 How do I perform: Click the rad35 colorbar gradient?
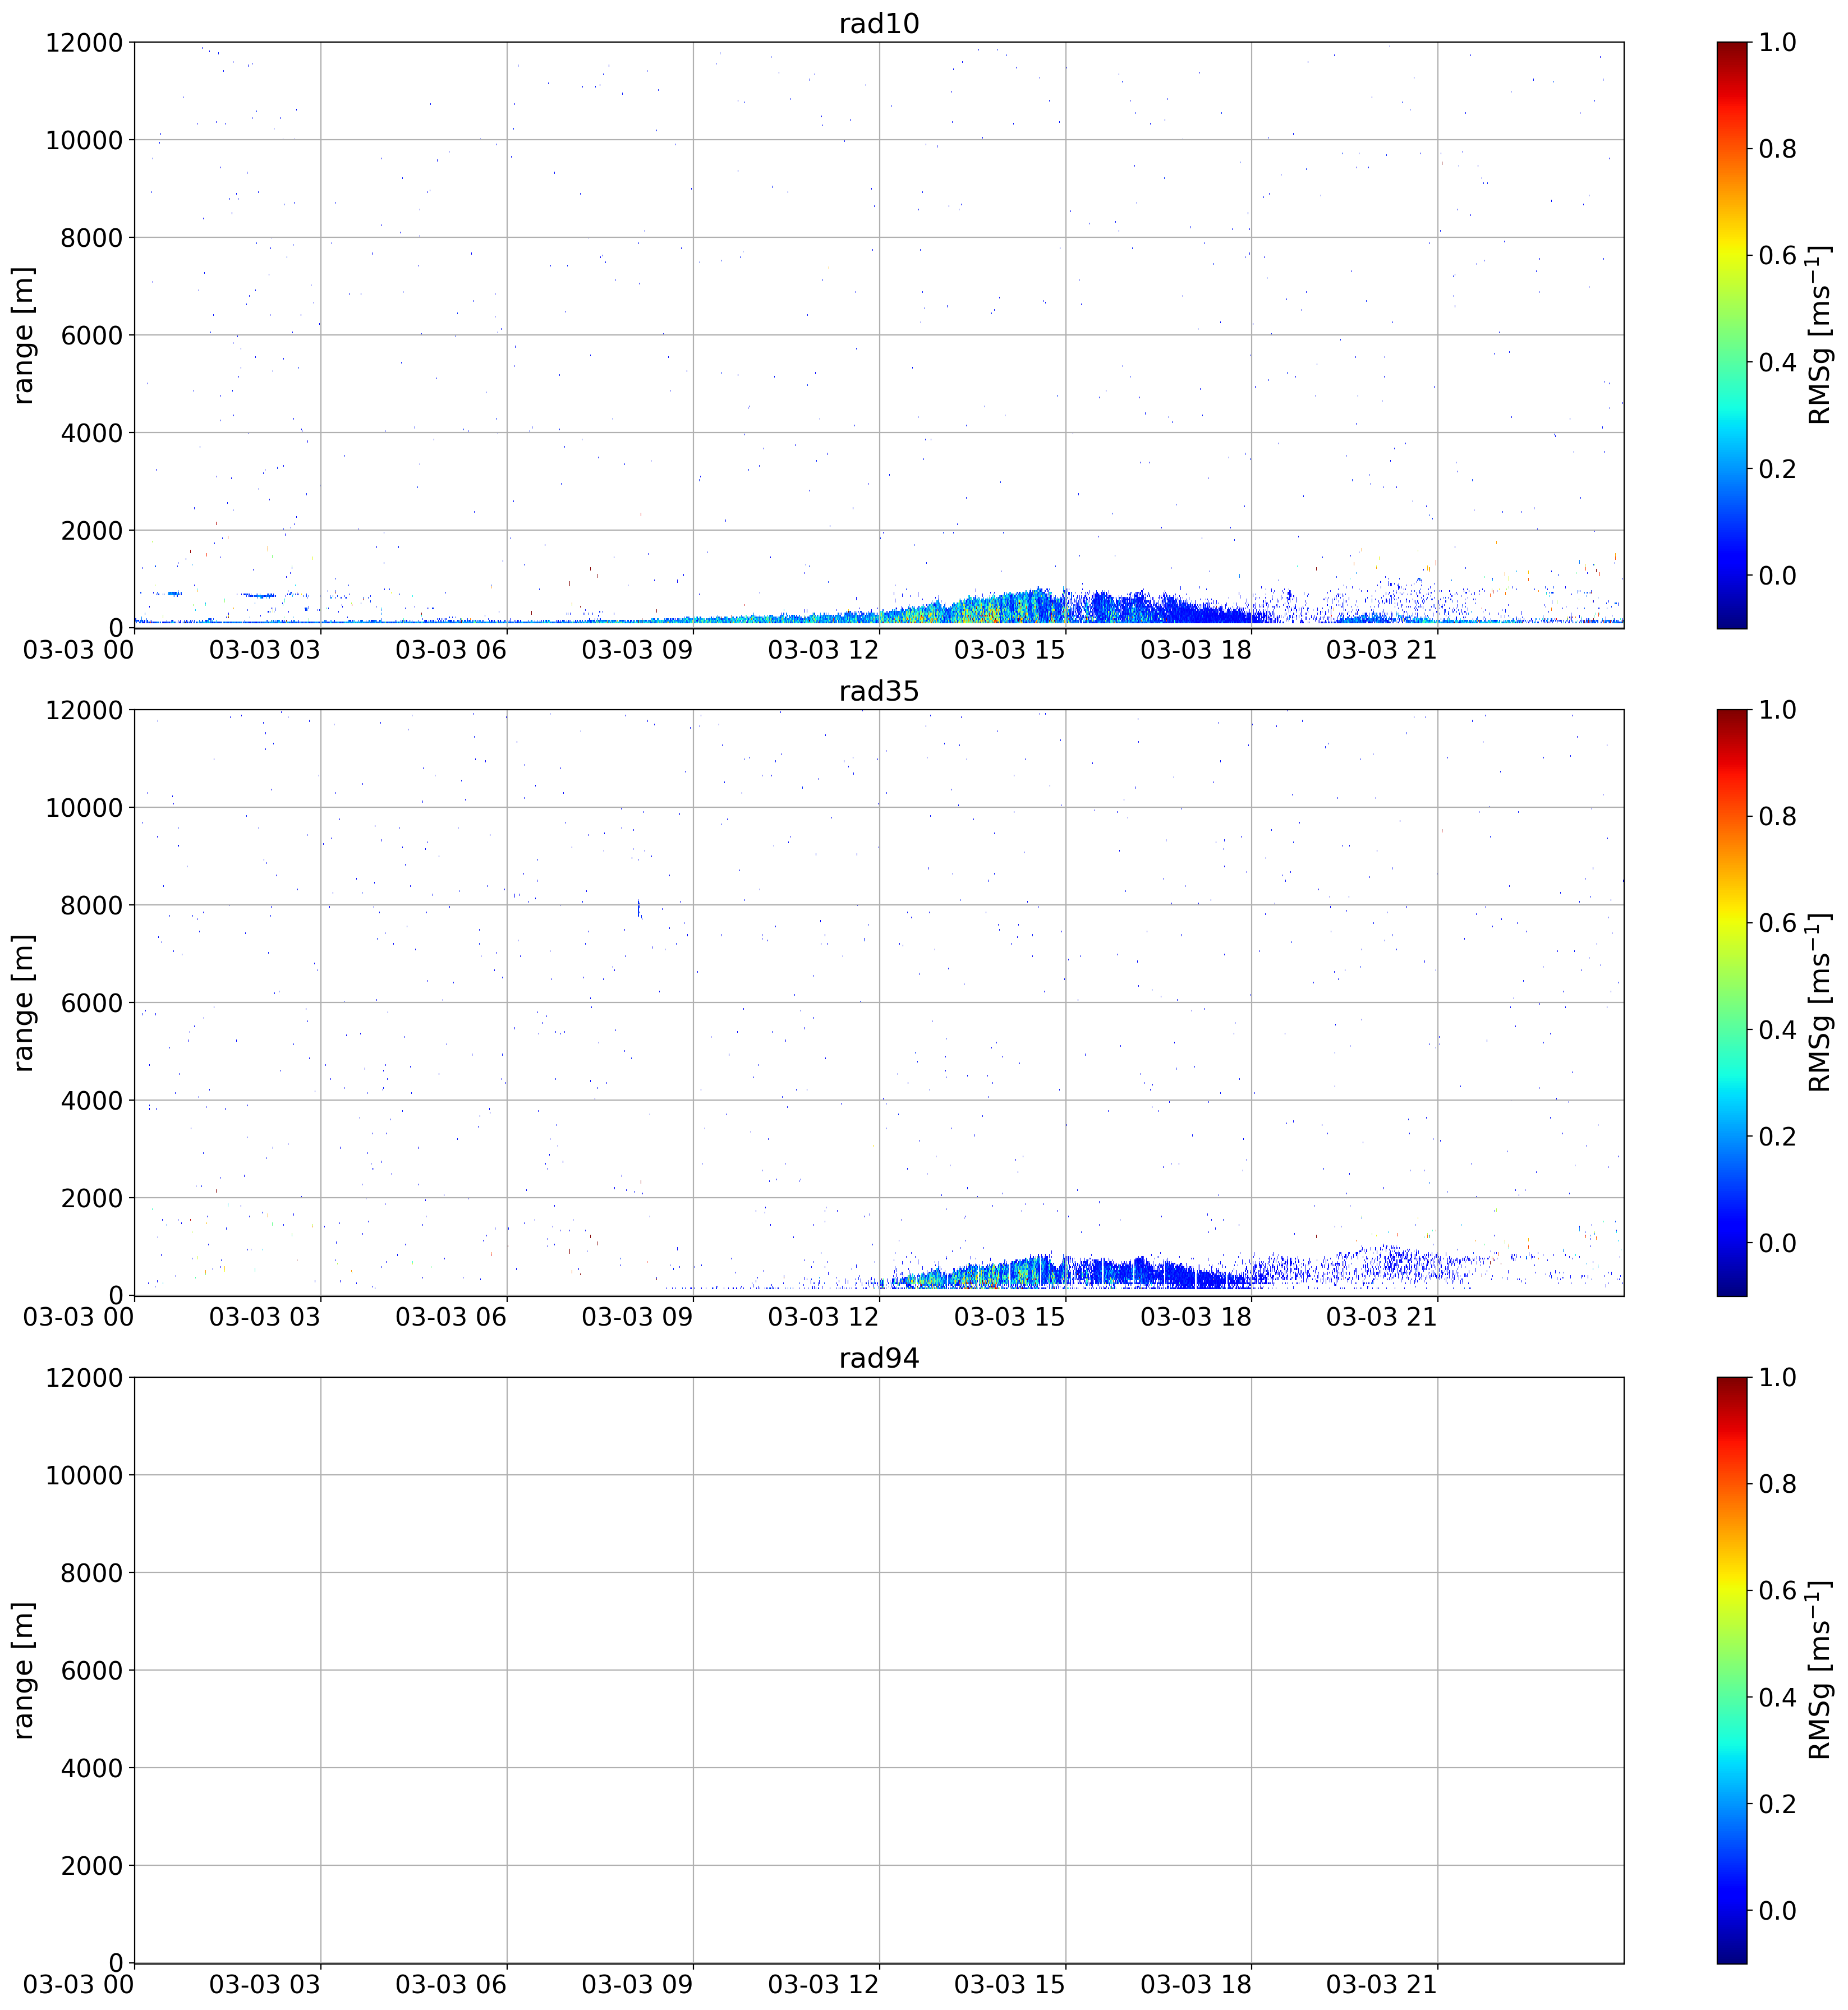pos(1732,1003)
